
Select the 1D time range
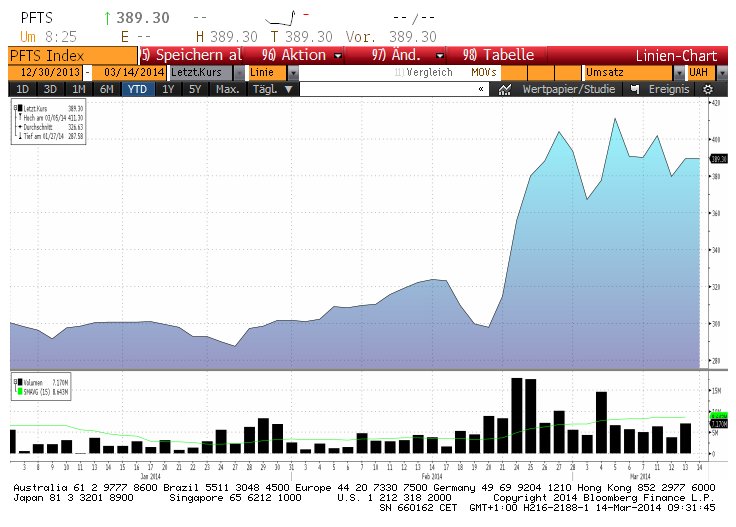coord(21,89)
